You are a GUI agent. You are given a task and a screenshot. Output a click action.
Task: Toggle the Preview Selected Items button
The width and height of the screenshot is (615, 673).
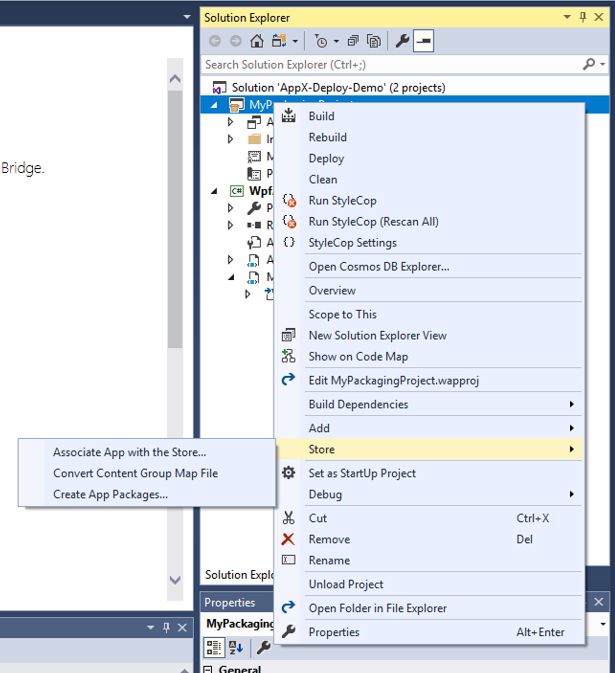[x=424, y=41]
